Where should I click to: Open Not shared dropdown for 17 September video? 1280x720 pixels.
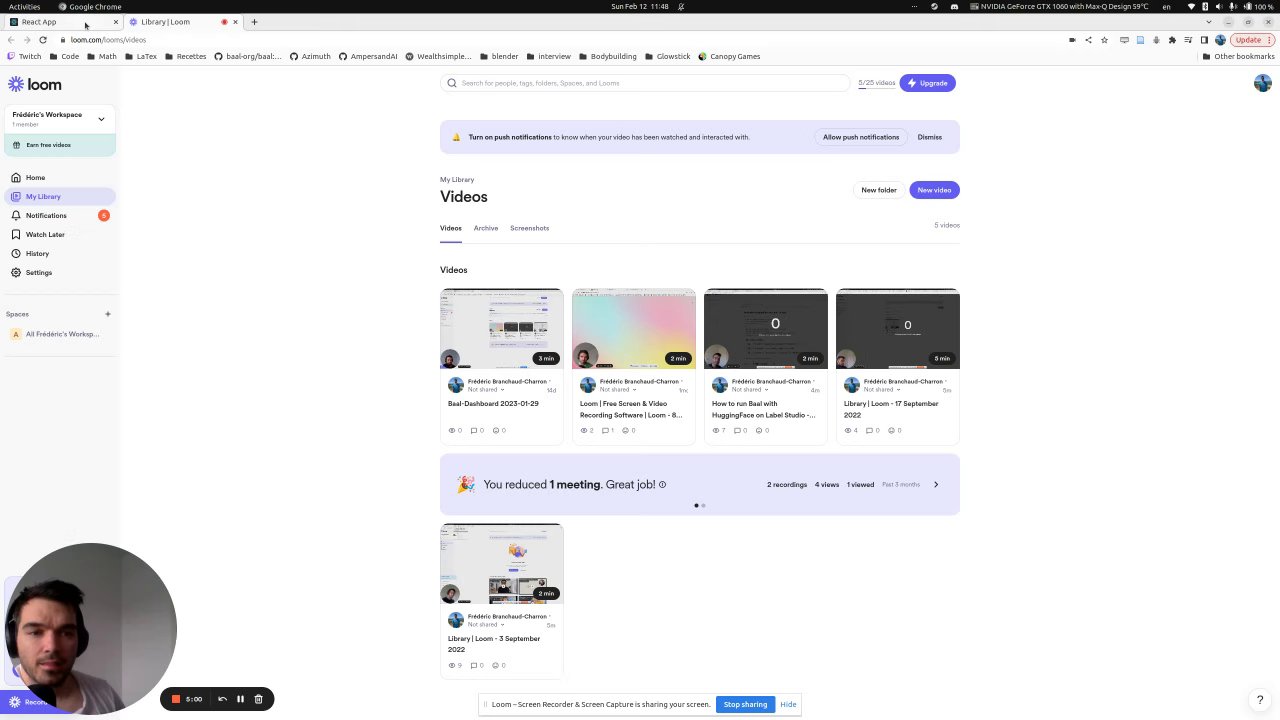coord(882,389)
